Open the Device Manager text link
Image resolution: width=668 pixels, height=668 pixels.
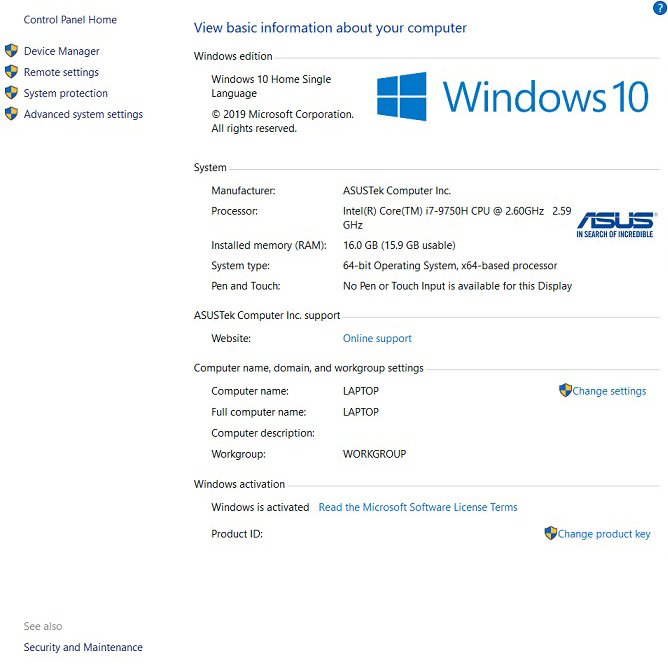click(x=62, y=51)
